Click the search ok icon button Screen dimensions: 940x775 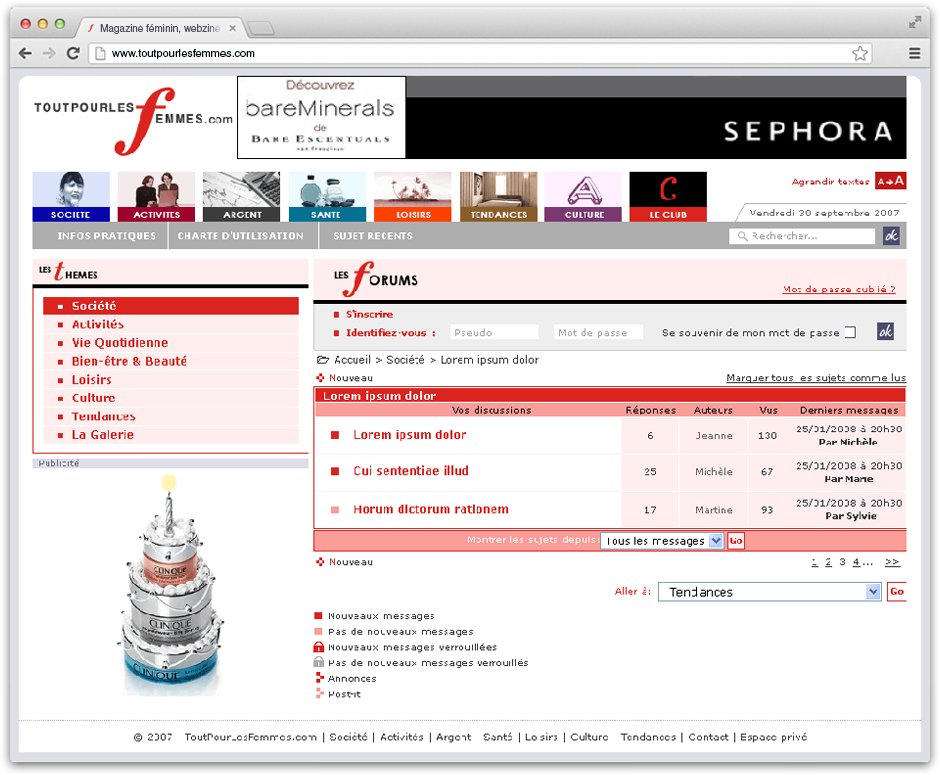pos(890,236)
